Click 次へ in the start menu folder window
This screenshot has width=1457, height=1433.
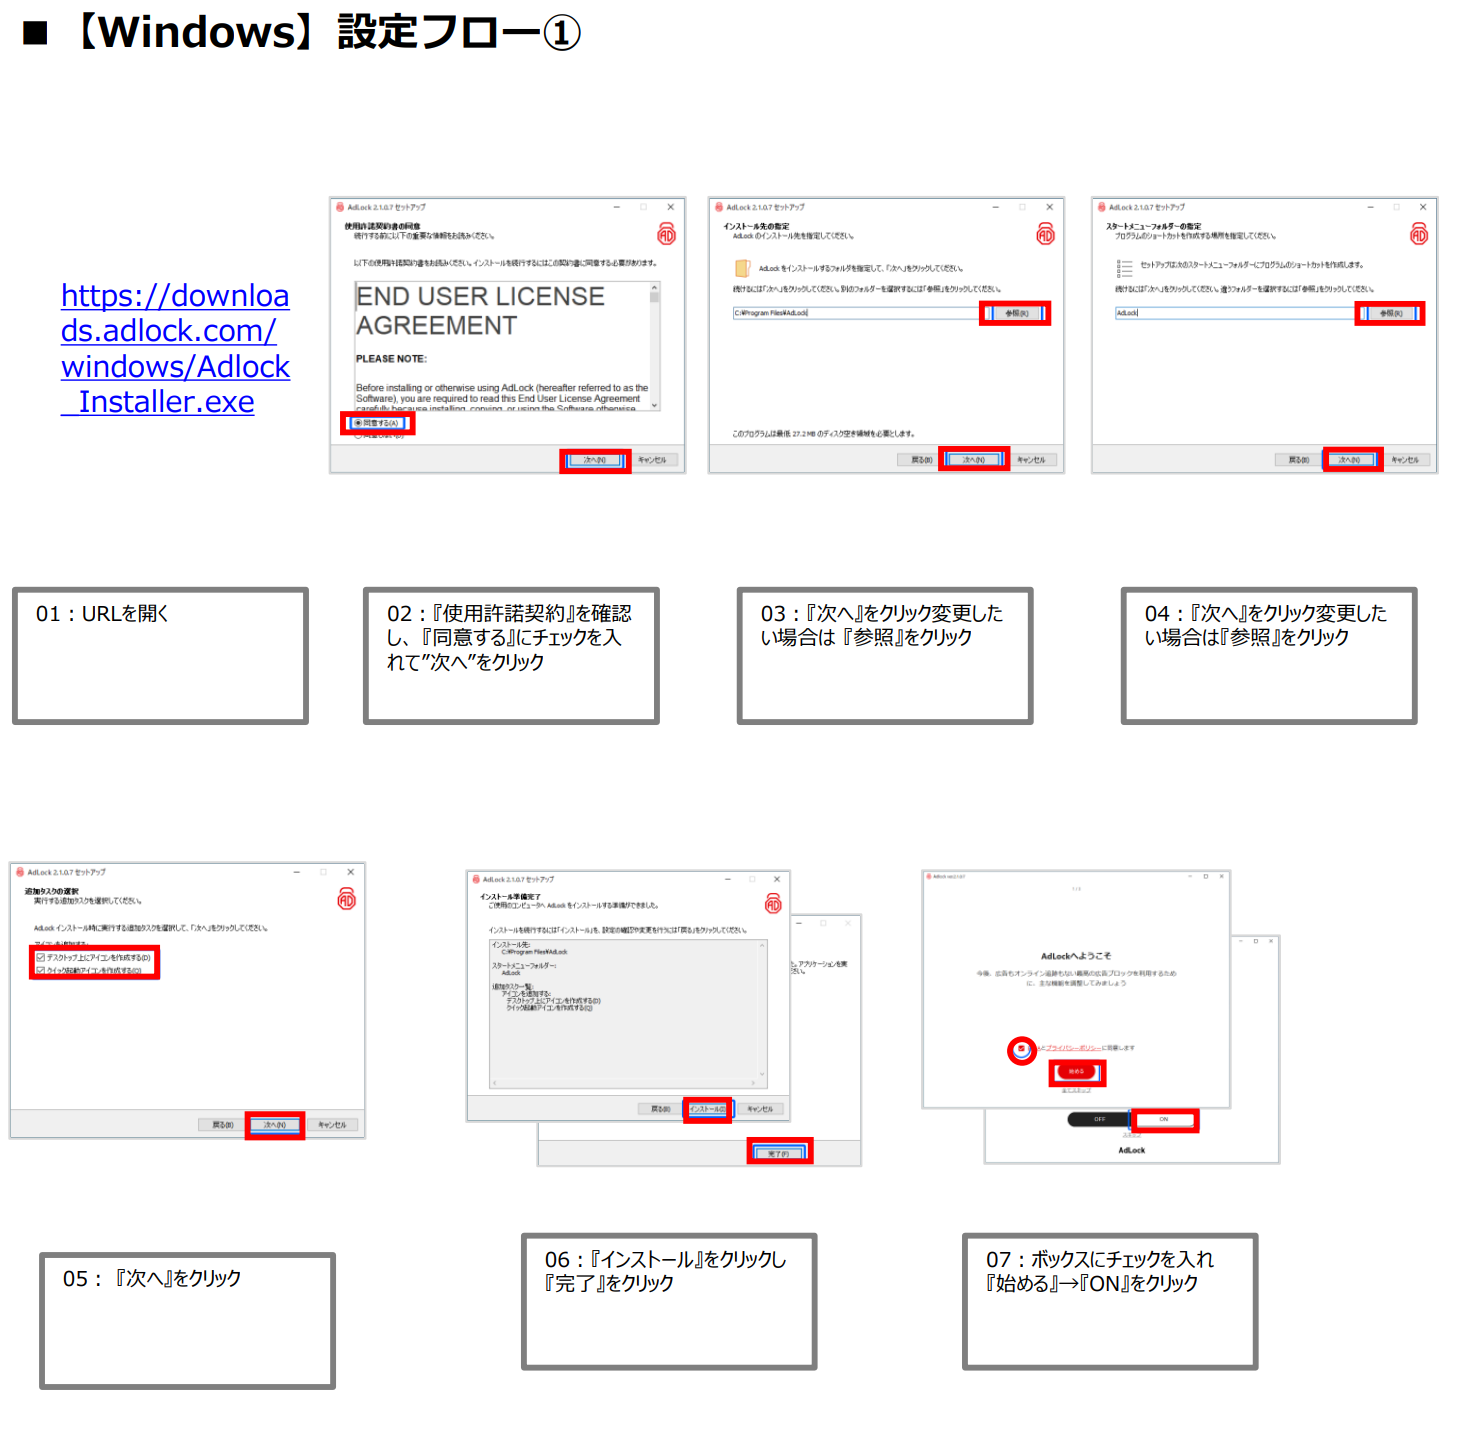pyautogui.click(x=1350, y=460)
